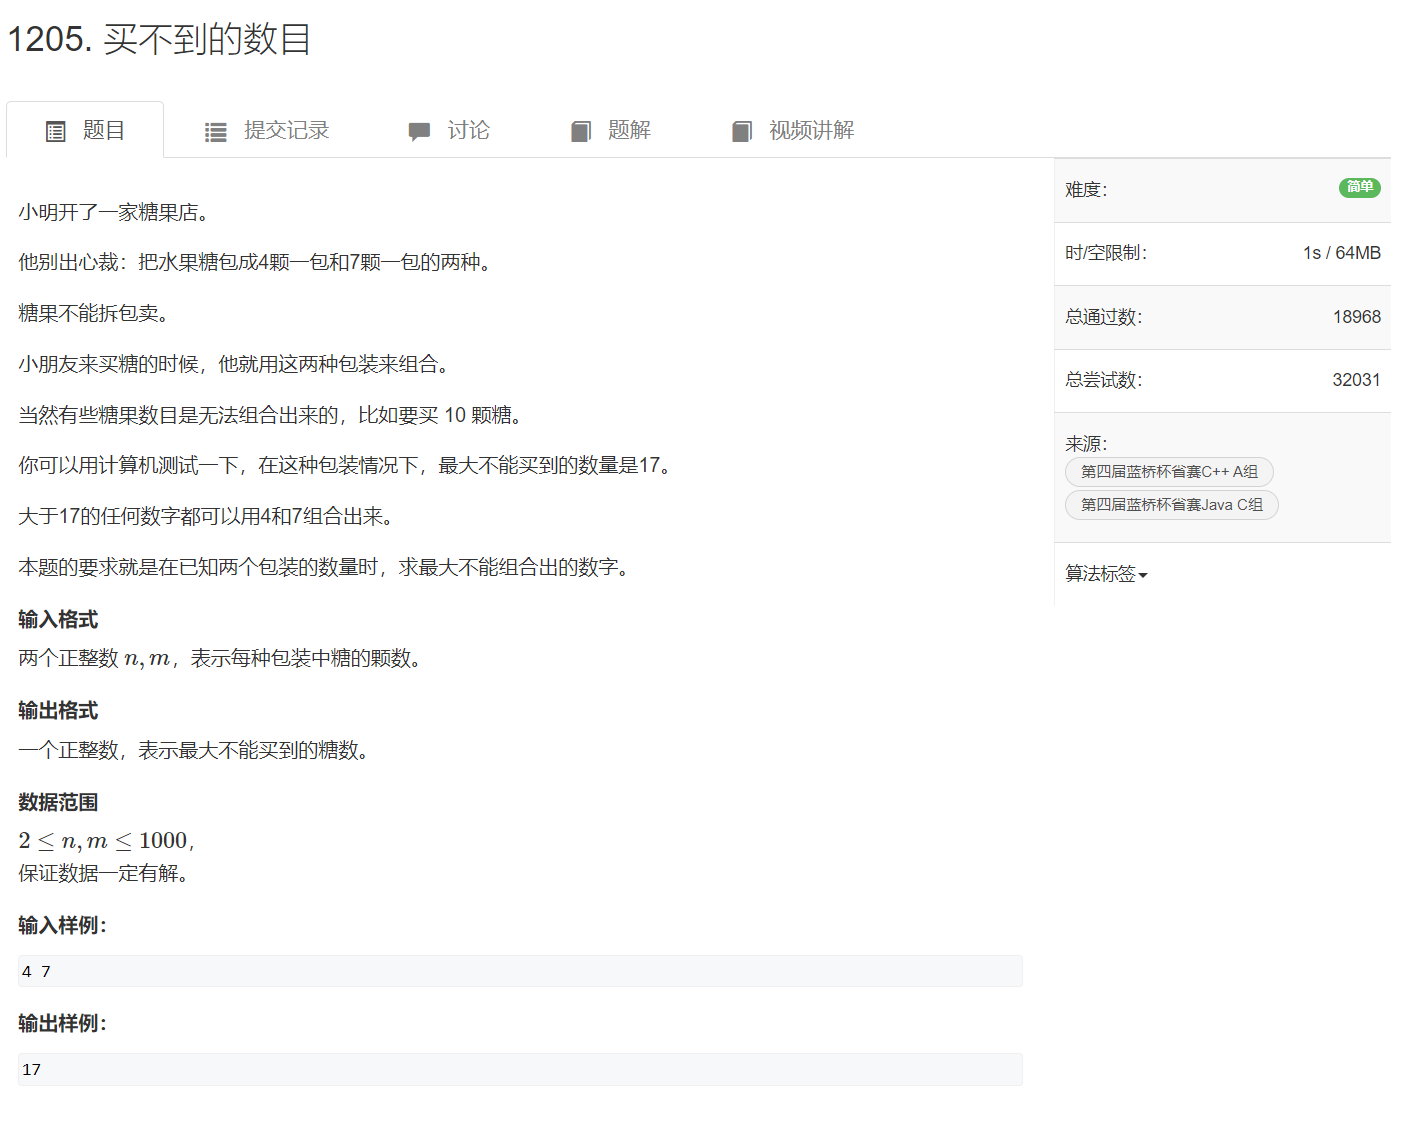The height and width of the screenshot is (1147, 1403).
Task: Open the 讨论 tab
Action: click(449, 130)
